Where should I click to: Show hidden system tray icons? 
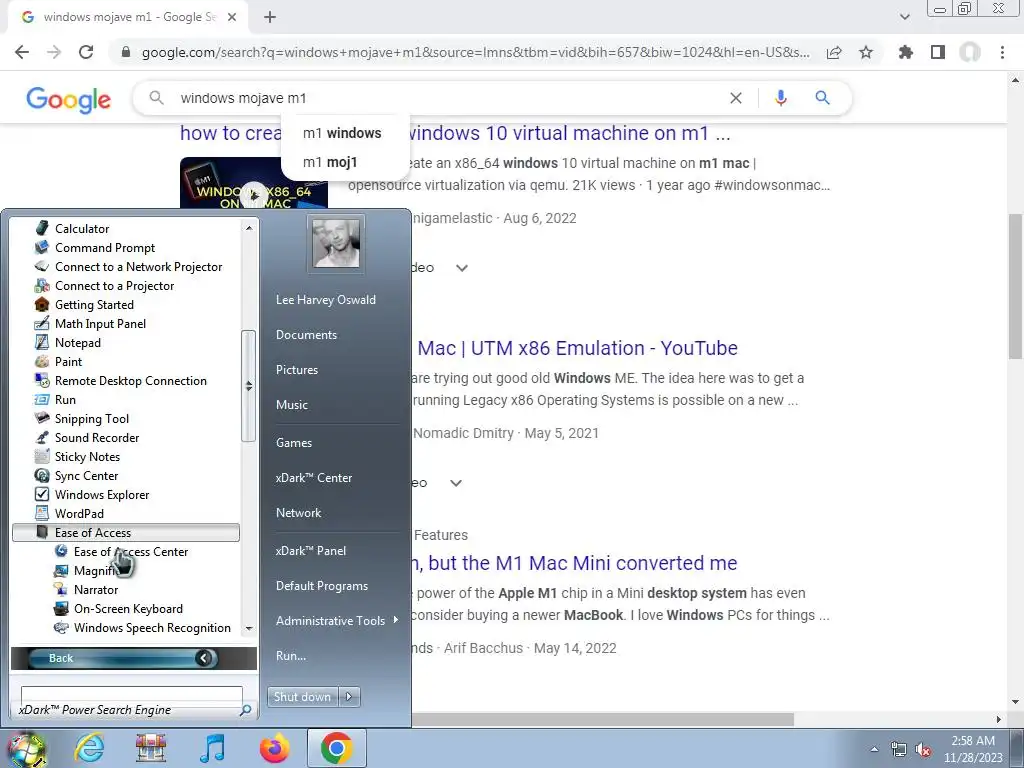coord(874,749)
